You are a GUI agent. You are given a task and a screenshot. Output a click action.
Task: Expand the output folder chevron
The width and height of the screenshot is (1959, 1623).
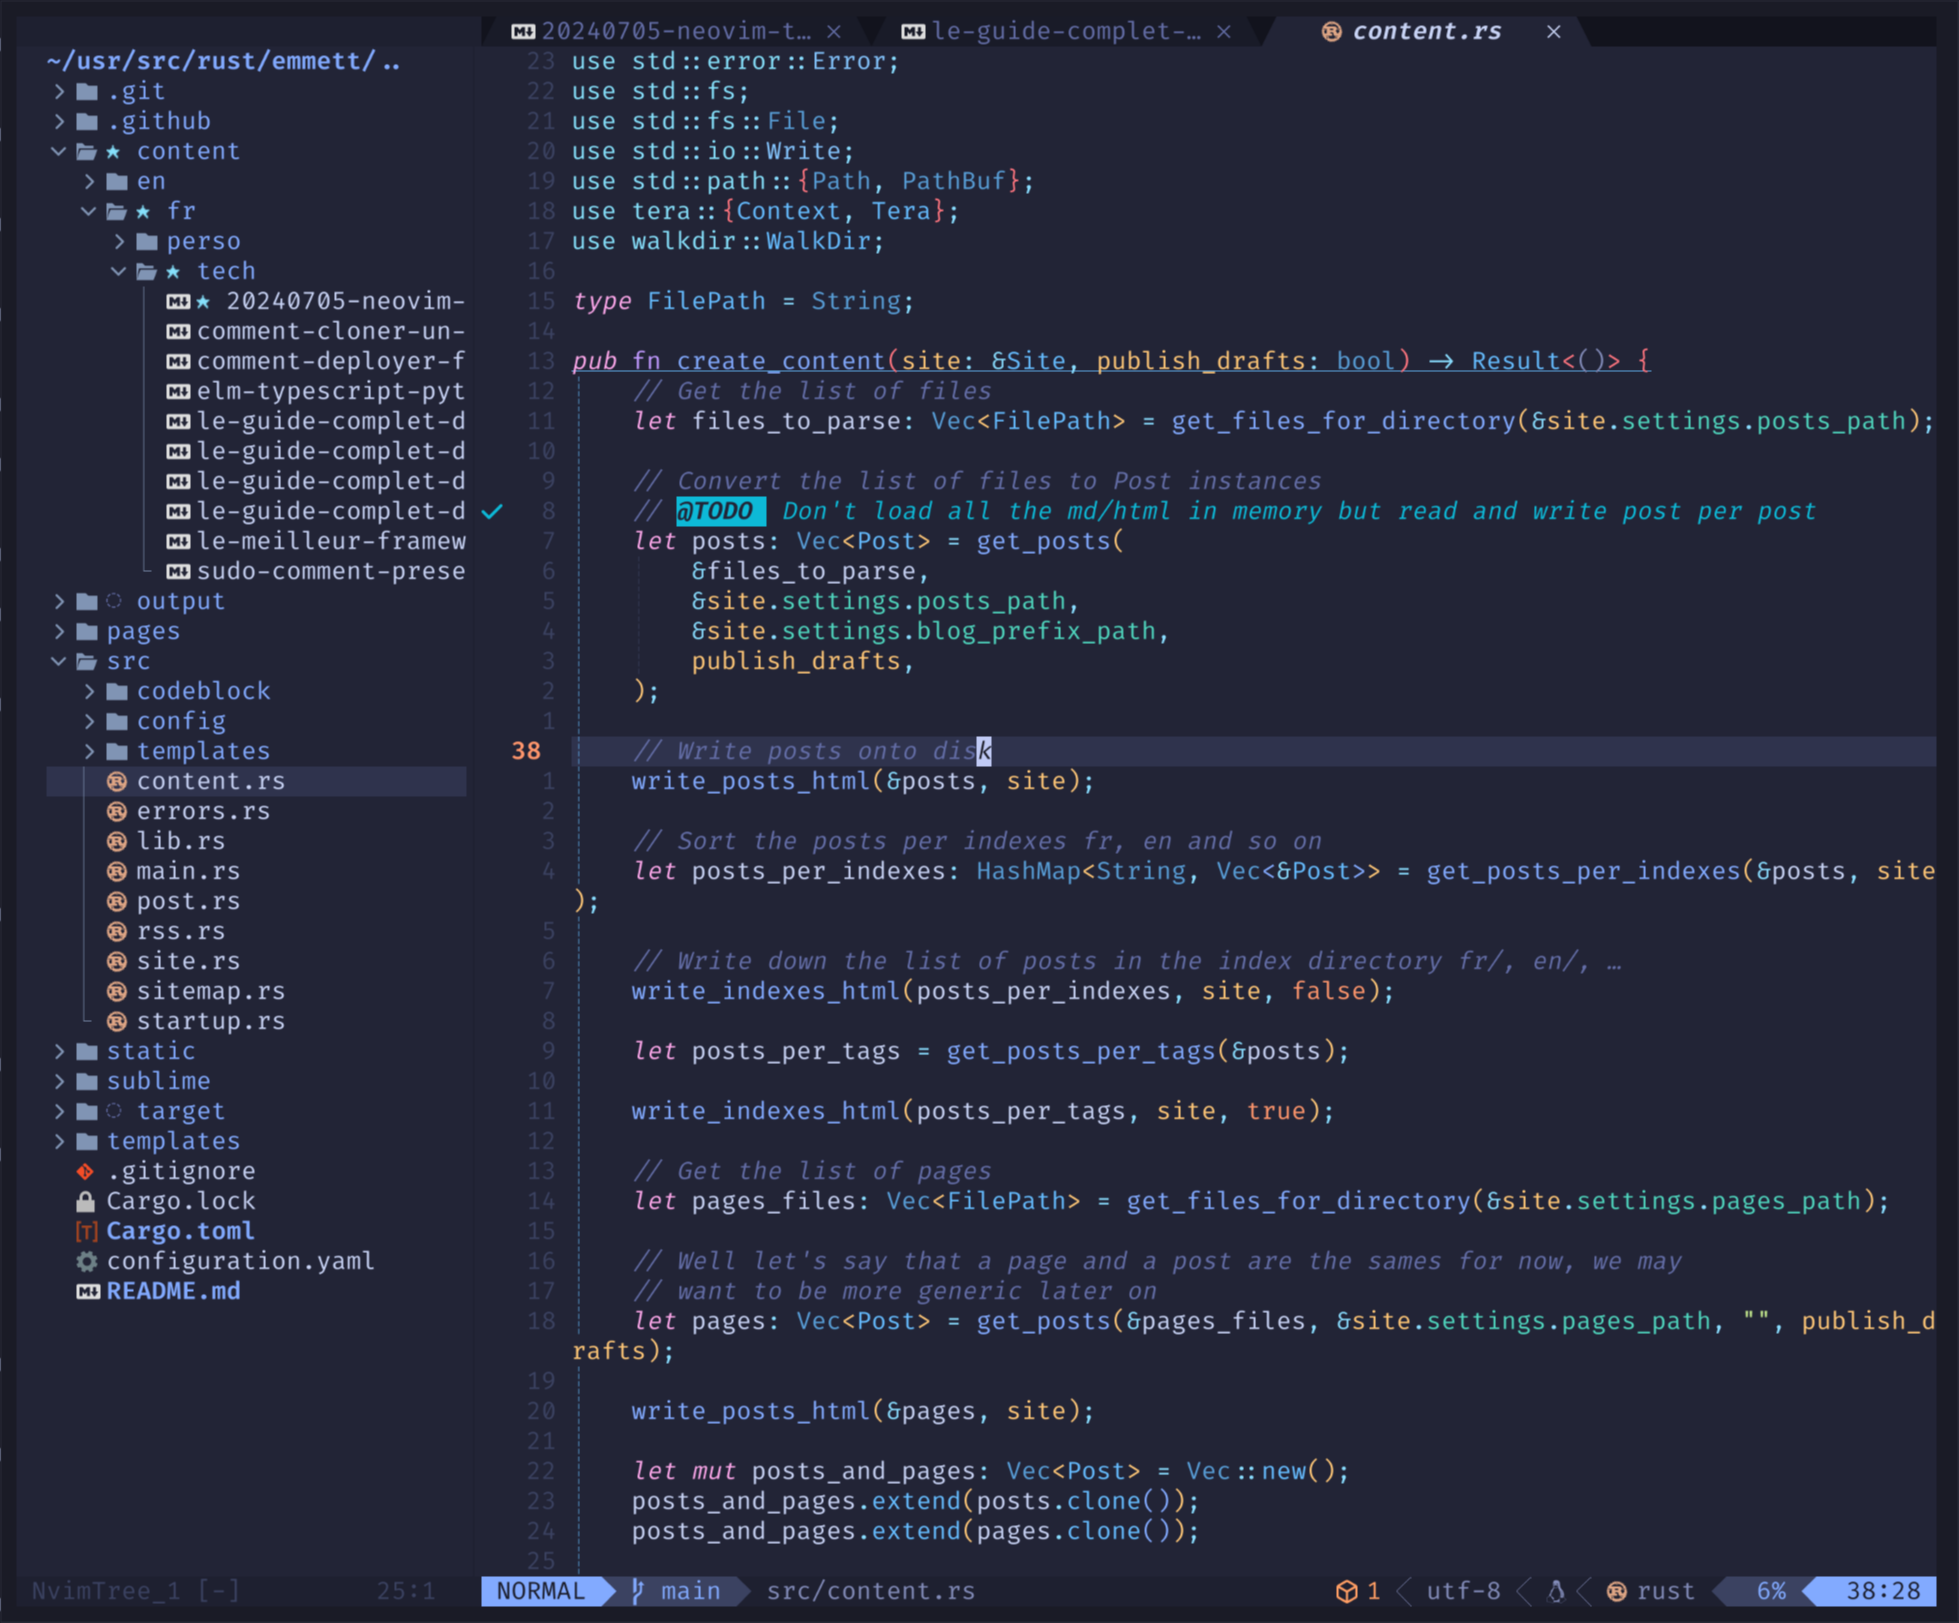(59, 601)
